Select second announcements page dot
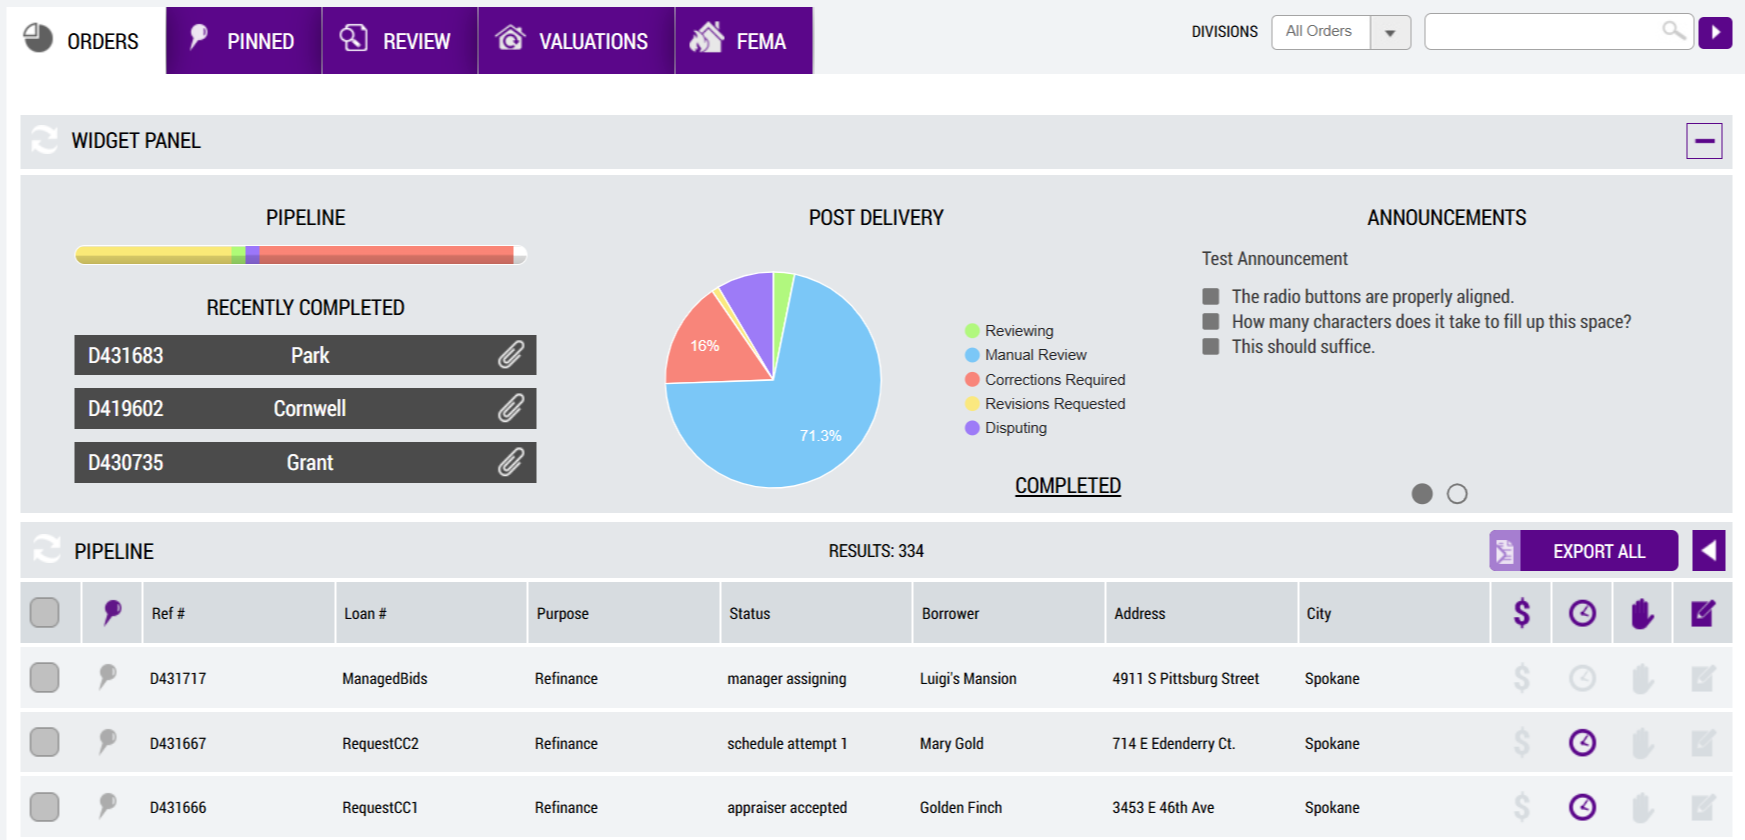 (1457, 493)
